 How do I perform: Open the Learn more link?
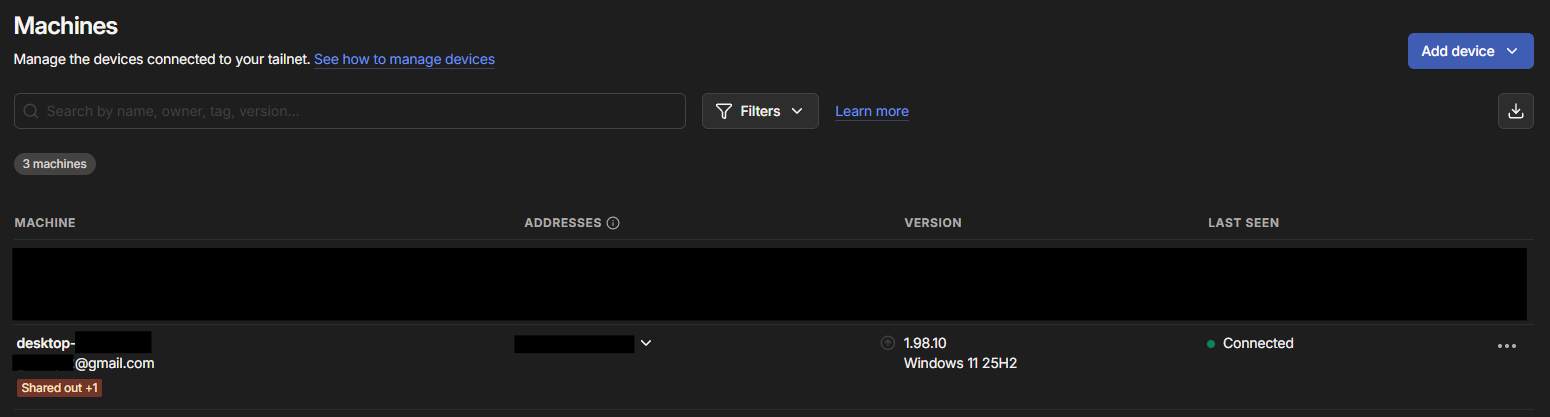[872, 111]
